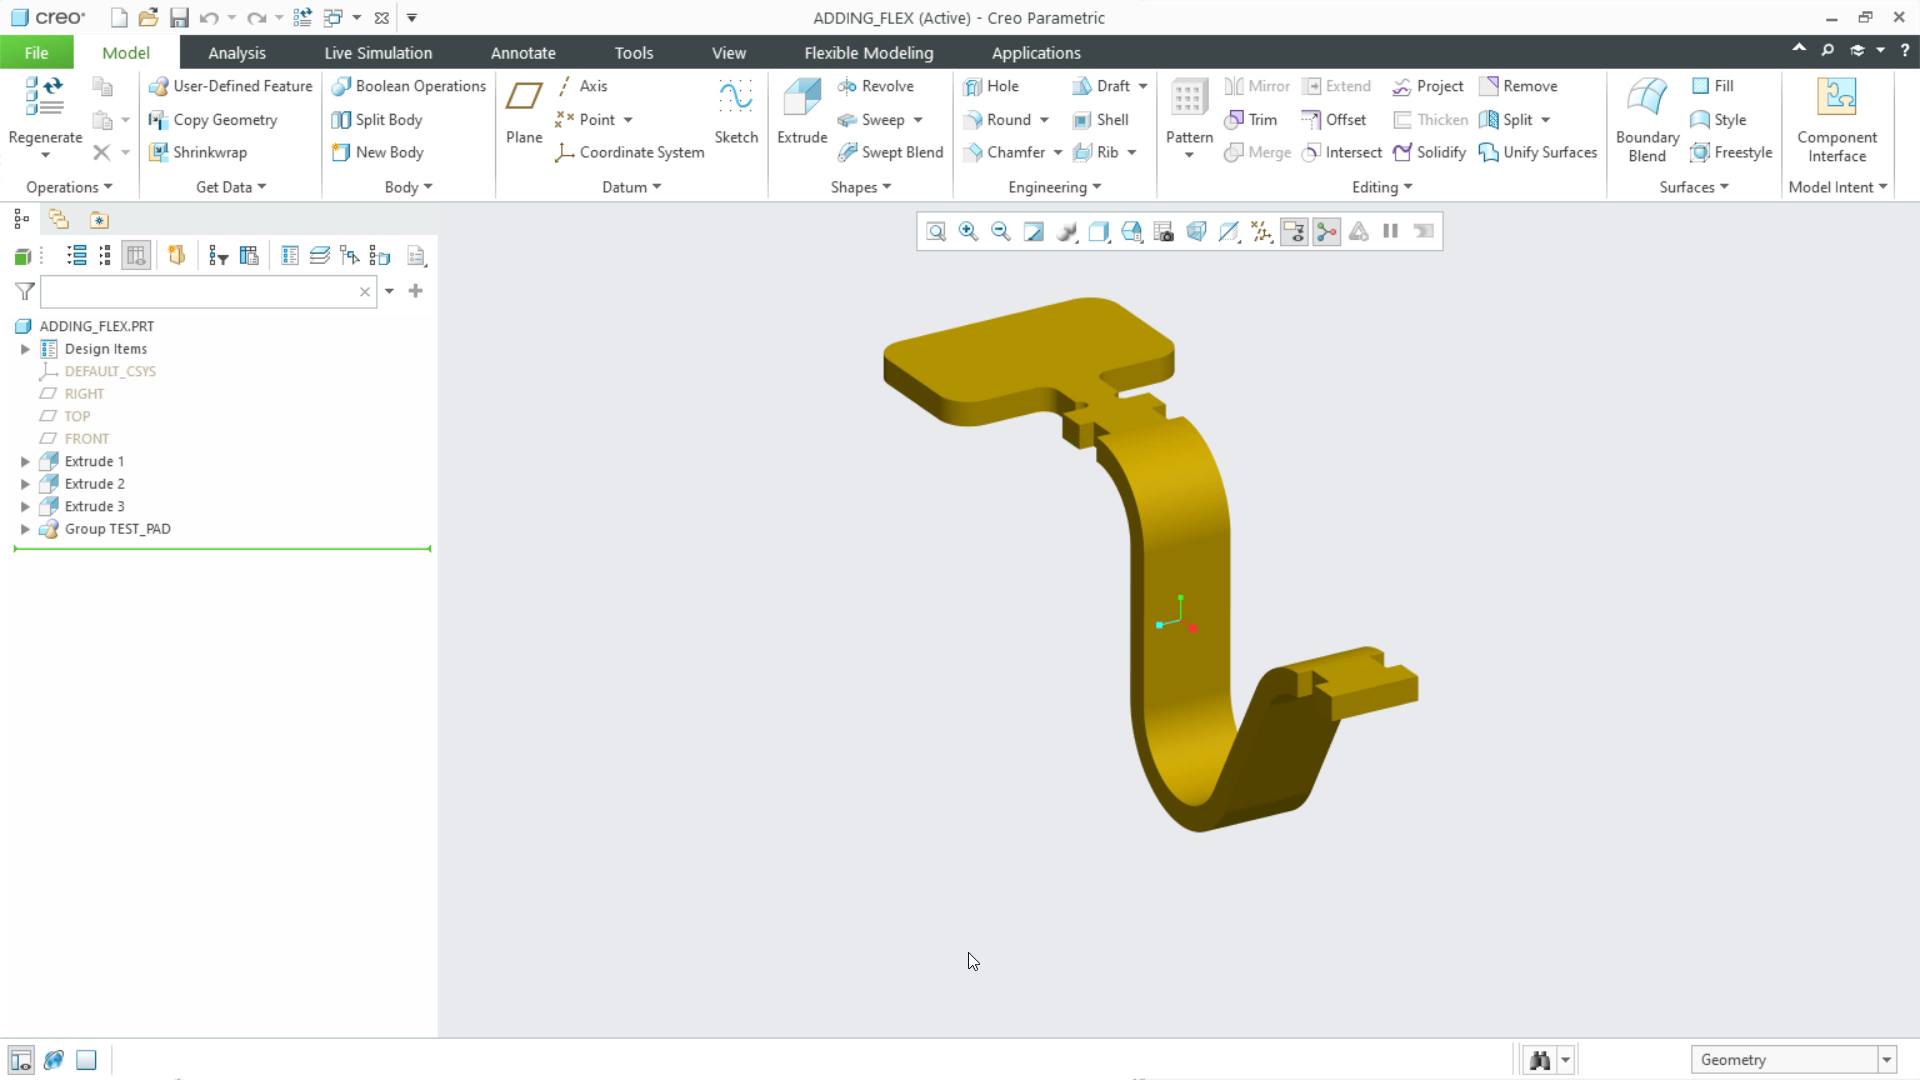The image size is (1920, 1080).
Task: Open the Annotate tab
Action: (523, 53)
